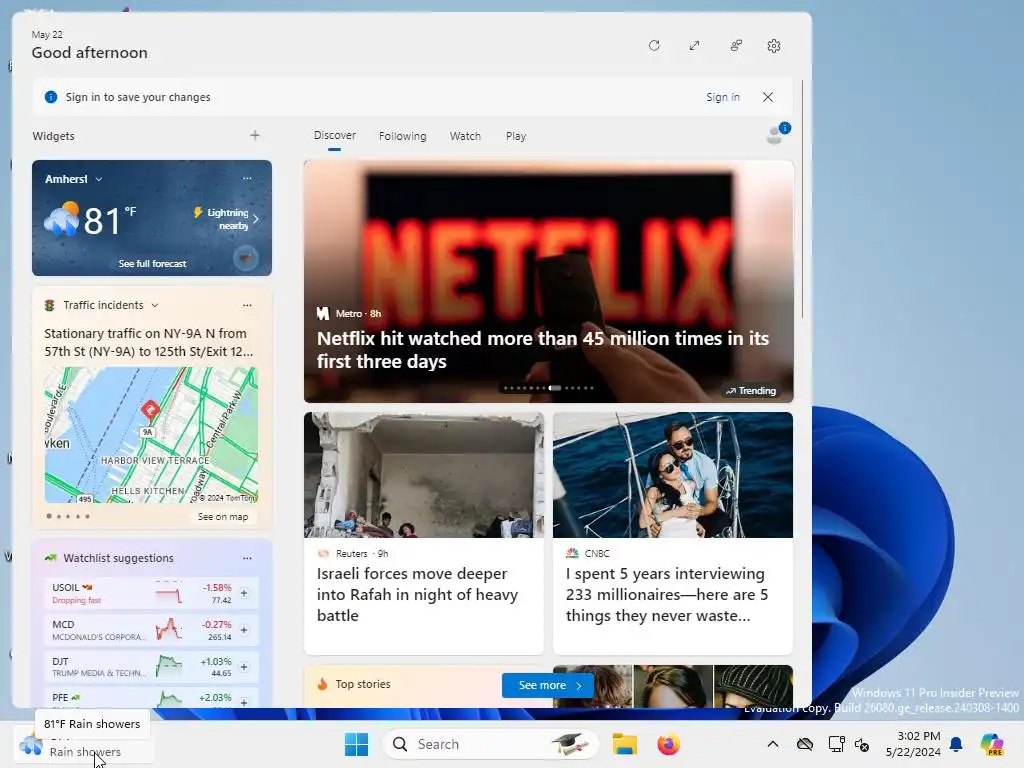Click the 81 °F temperature reading

click(109, 220)
